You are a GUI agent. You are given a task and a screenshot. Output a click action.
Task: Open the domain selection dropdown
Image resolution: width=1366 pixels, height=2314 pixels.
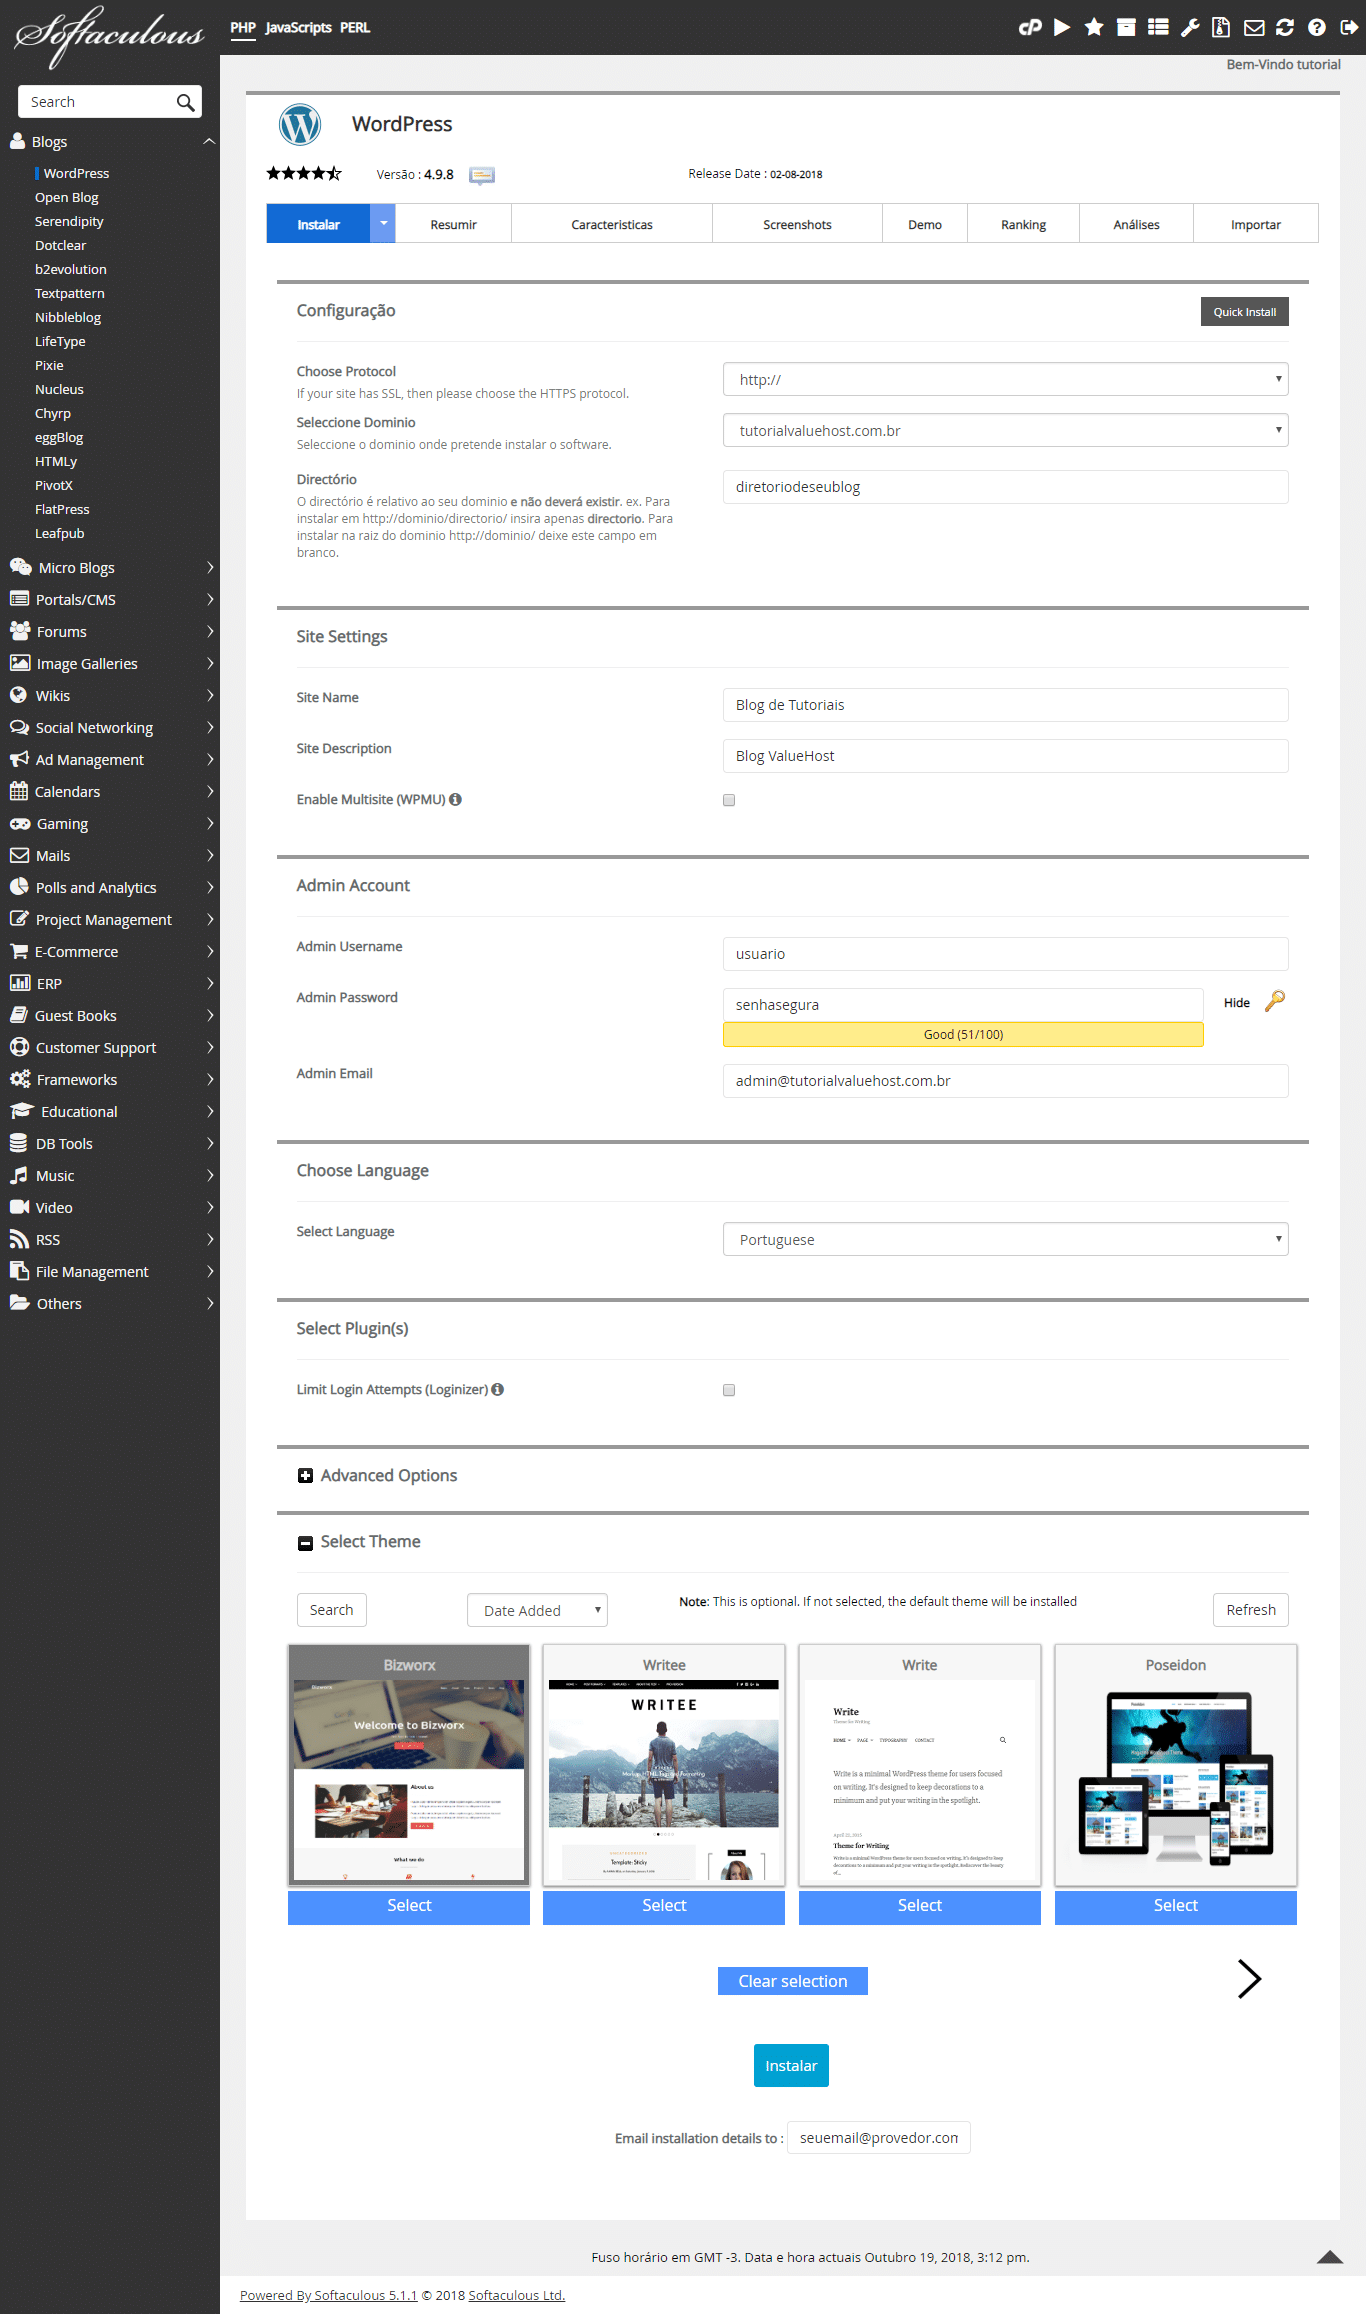[x=1005, y=430]
